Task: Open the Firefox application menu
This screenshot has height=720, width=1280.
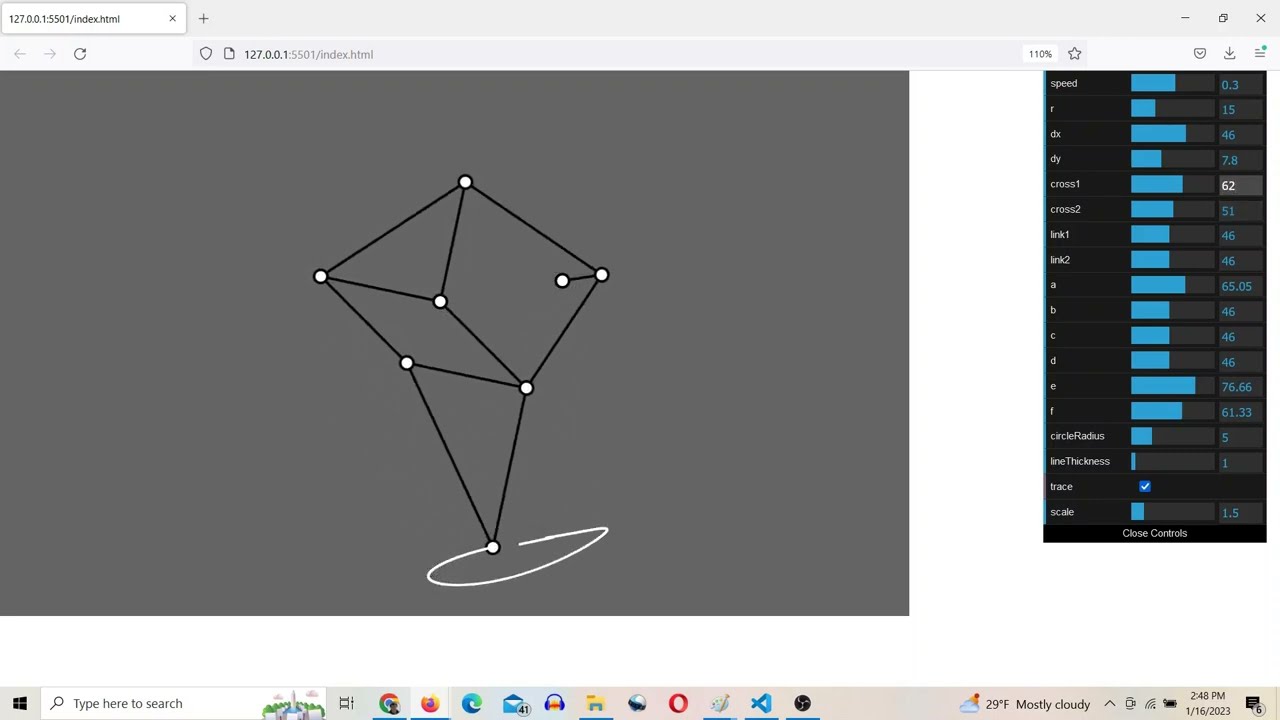Action: pyautogui.click(x=1260, y=54)
